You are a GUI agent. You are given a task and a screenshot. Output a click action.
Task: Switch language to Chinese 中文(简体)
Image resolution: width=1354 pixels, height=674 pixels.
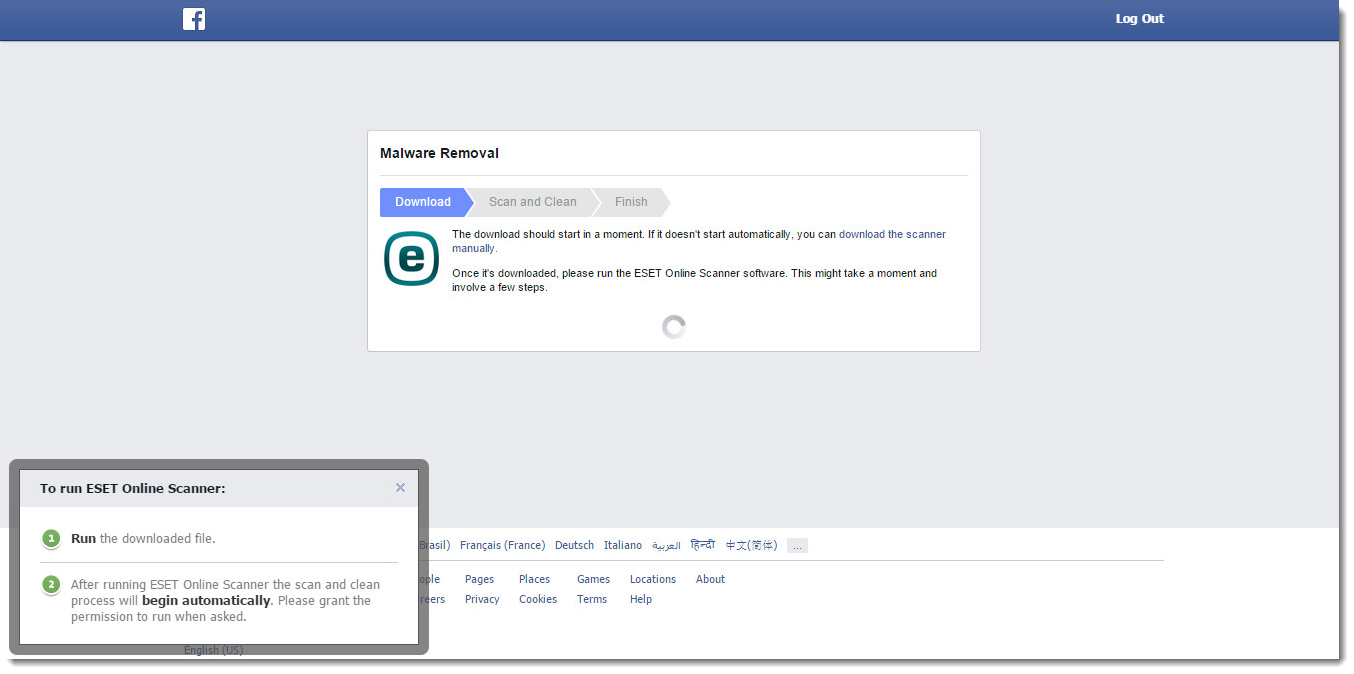751,546
